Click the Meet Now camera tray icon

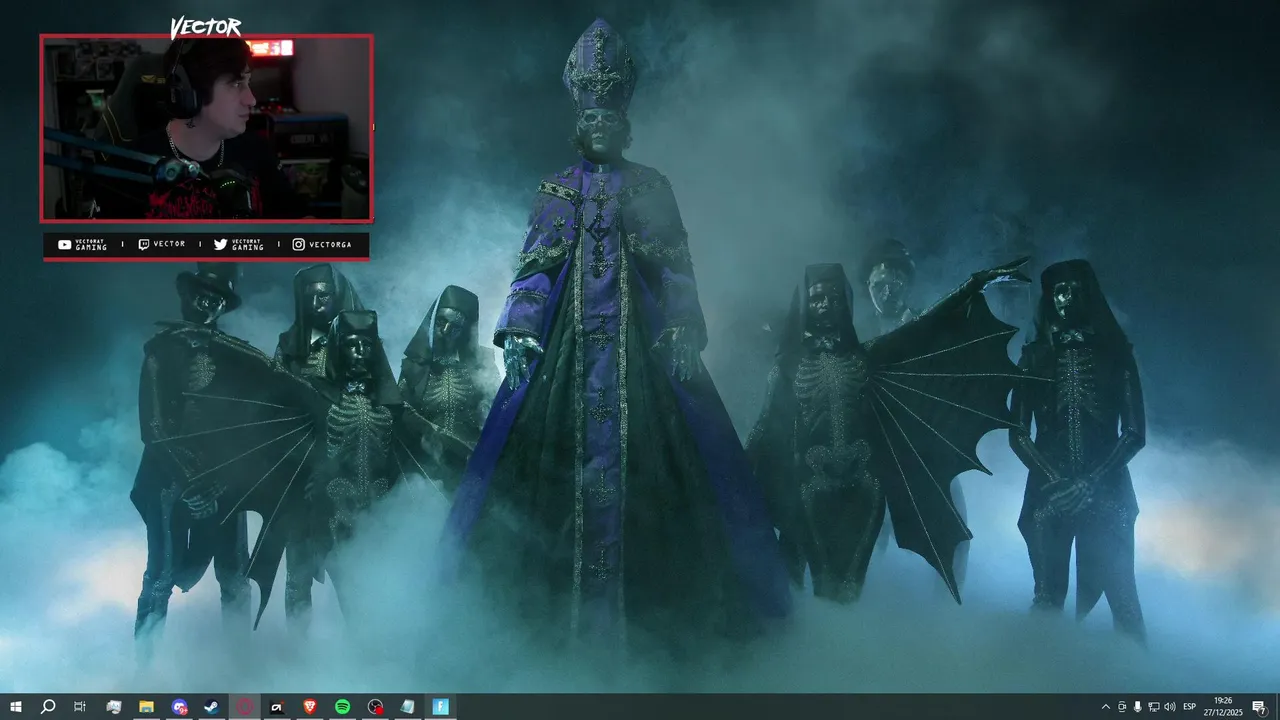(x=1122, y=707)
